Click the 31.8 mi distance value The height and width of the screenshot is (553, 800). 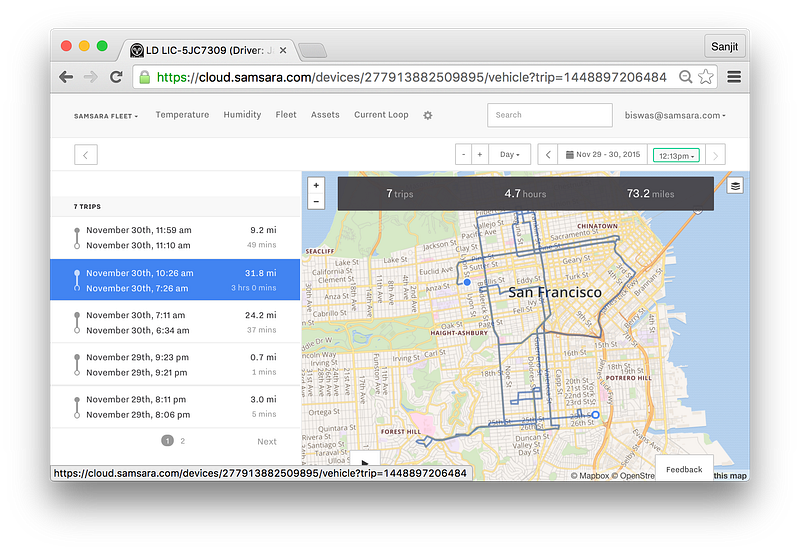[x=261, y=273]
